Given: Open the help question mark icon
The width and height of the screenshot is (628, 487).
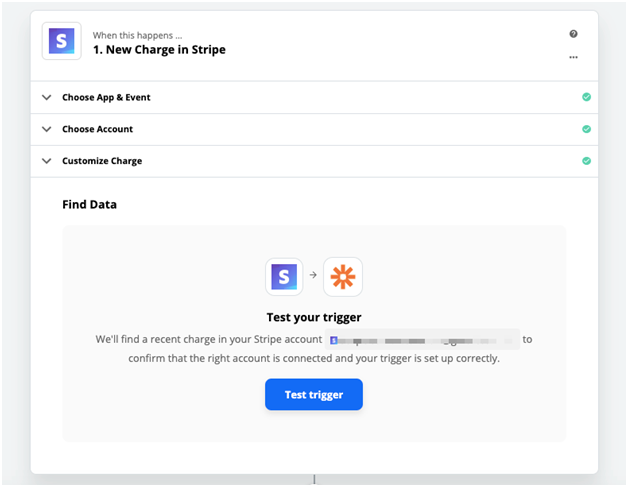Looking at the screenshot, I should 573,34.
